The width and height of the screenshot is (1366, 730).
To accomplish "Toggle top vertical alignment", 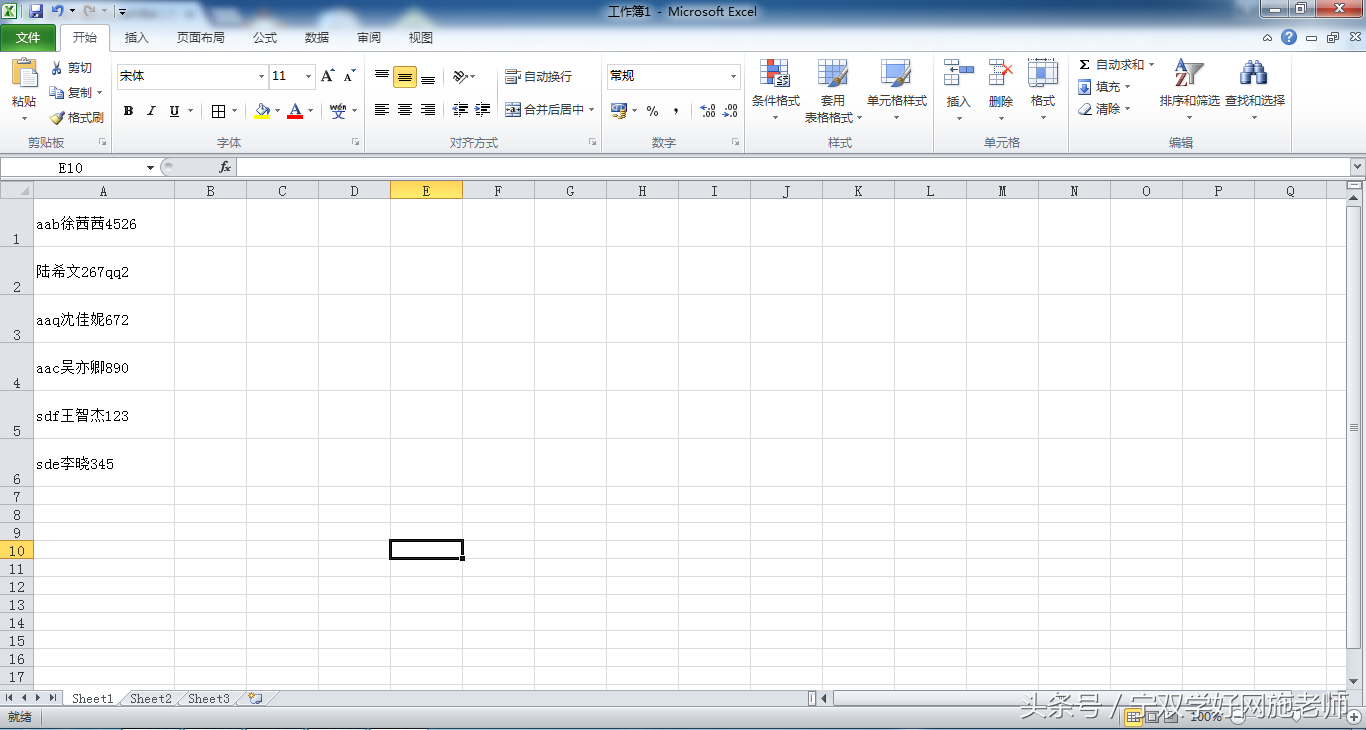I will click(382, 76).
